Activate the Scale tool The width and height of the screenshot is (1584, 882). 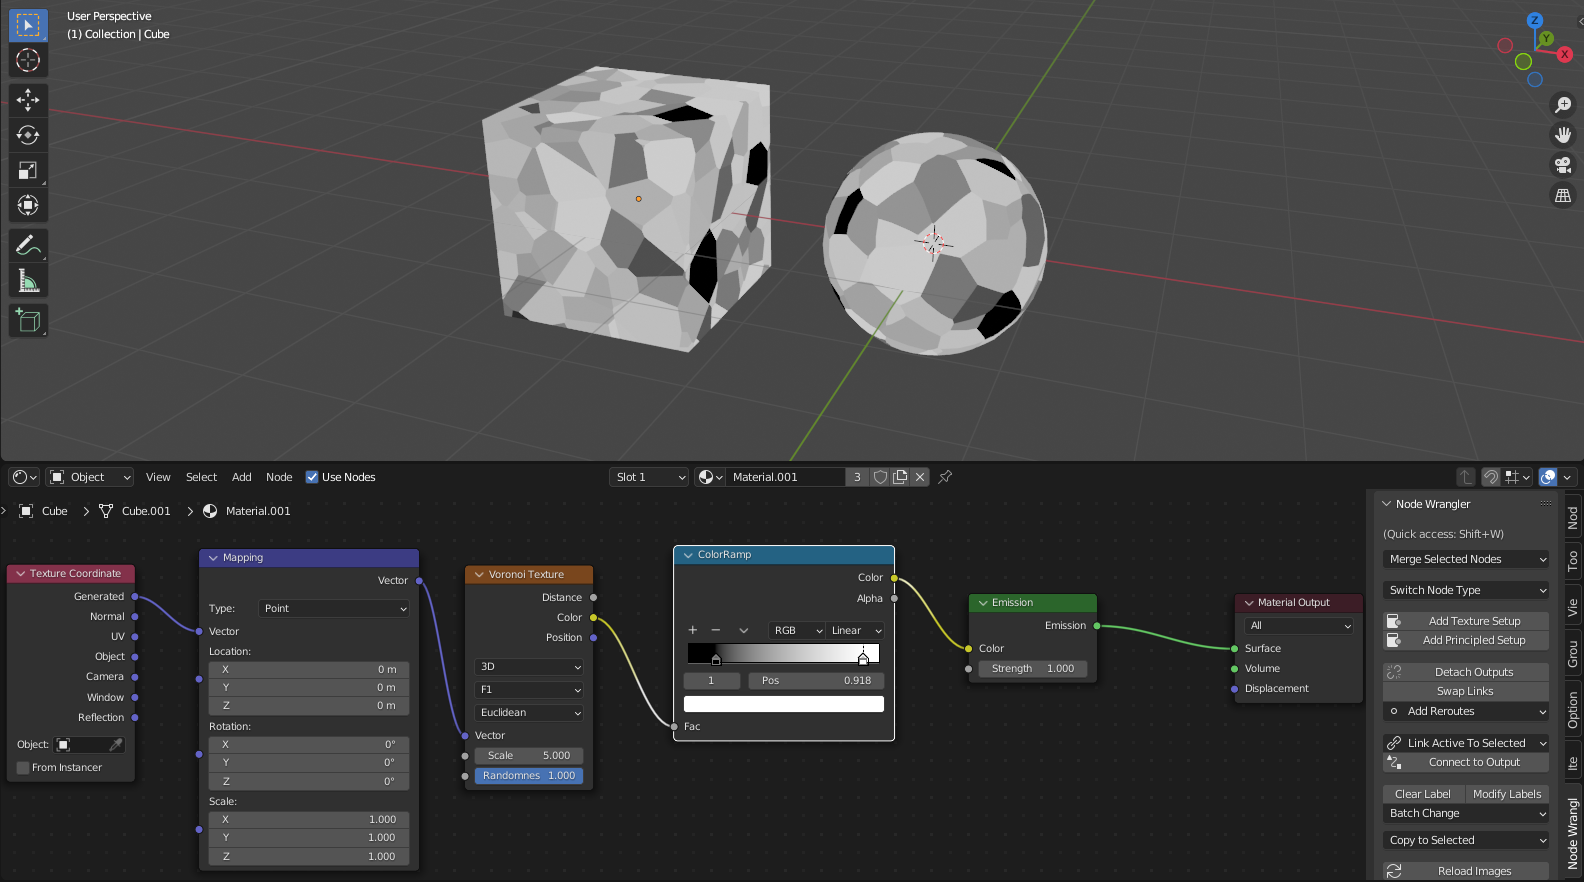click(x=28, y=171)
